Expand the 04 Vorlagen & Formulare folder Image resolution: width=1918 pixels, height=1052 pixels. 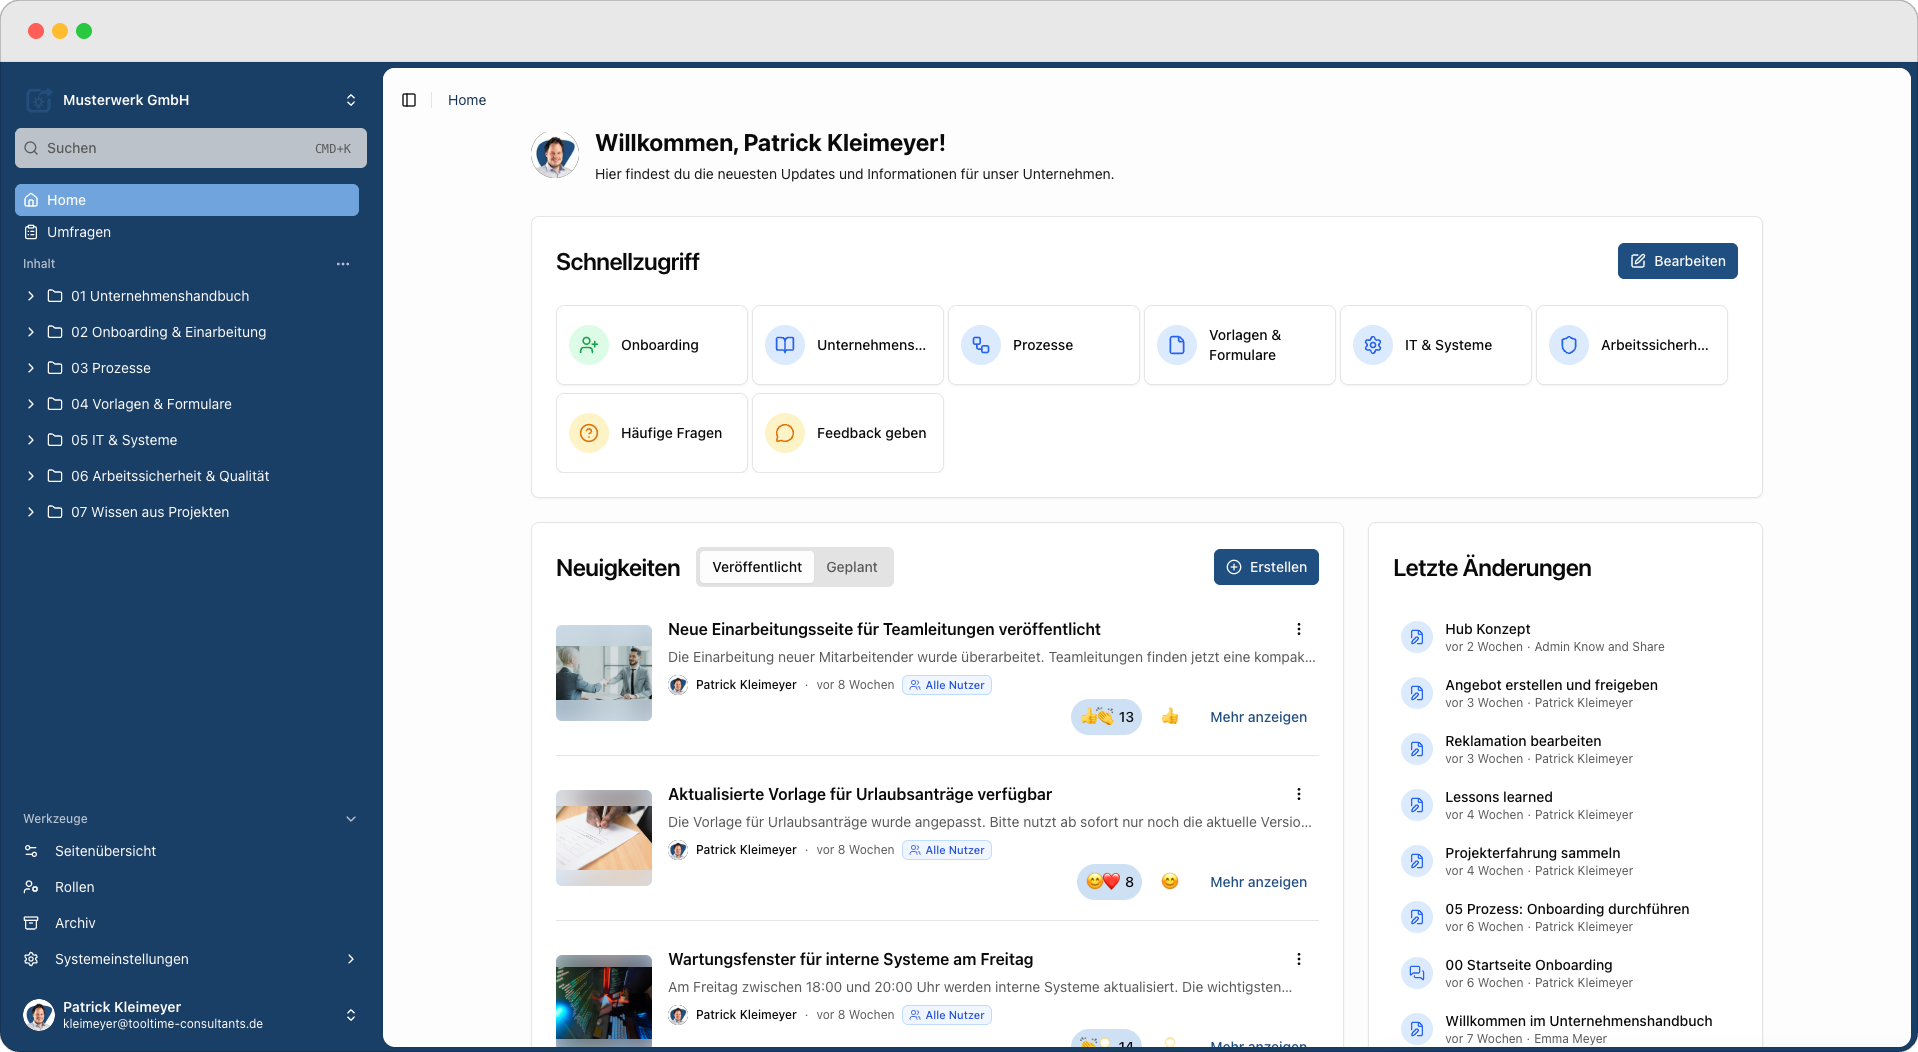coord(31,404)
